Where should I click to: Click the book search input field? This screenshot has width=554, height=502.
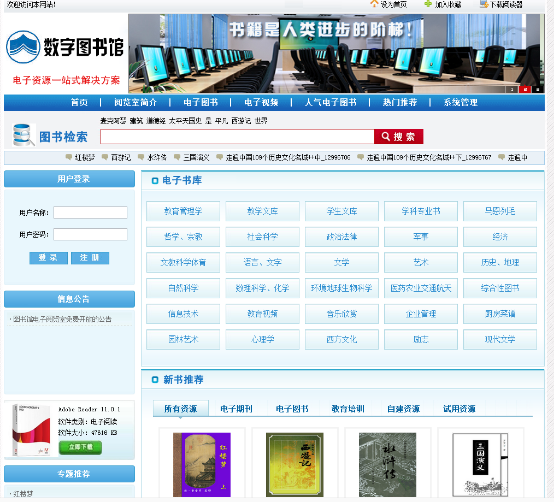[x=237, y=137]
